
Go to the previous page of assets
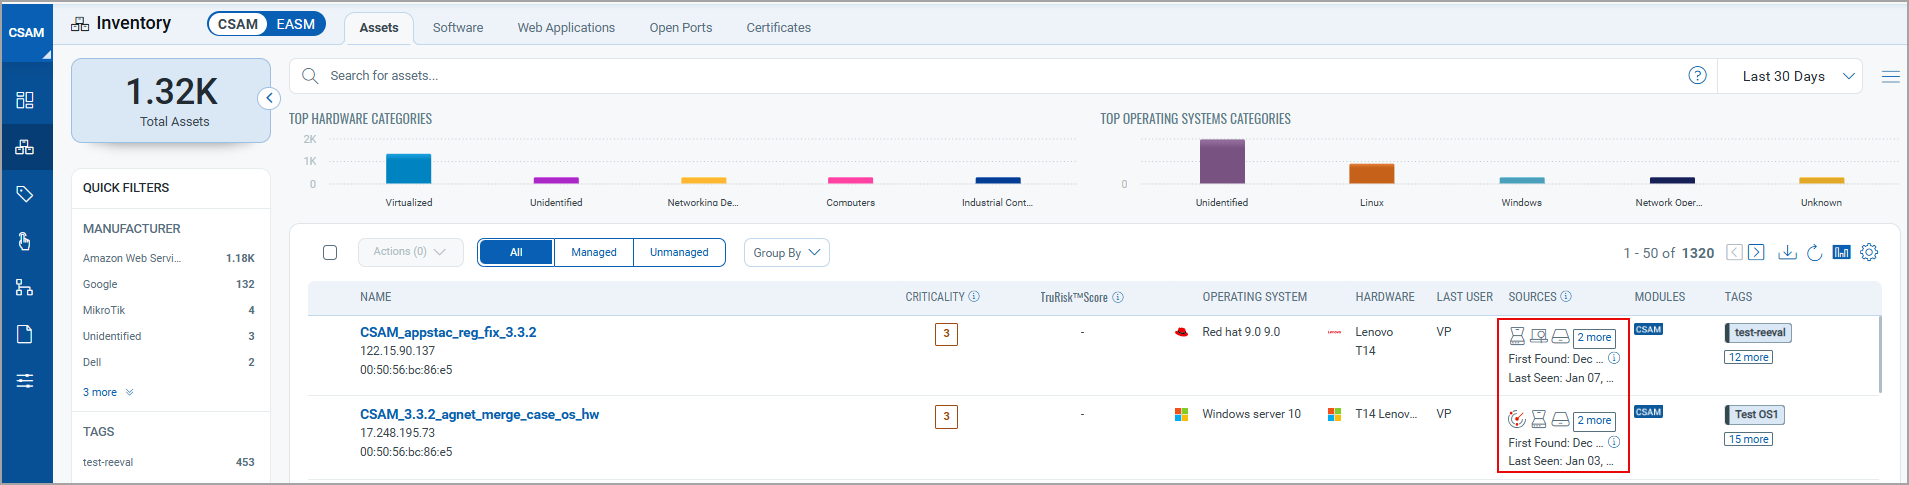1735,252
